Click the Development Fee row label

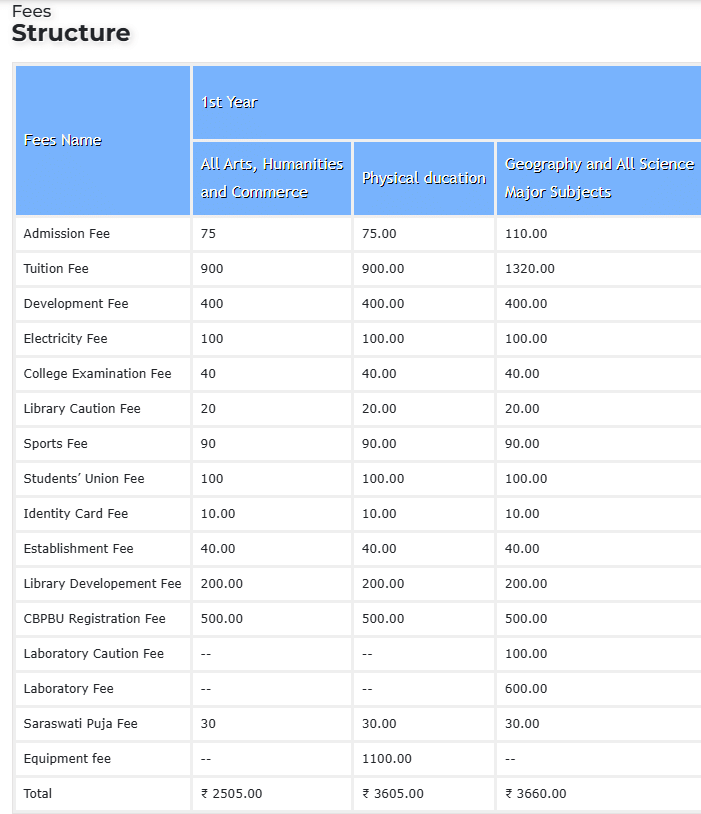76,303
